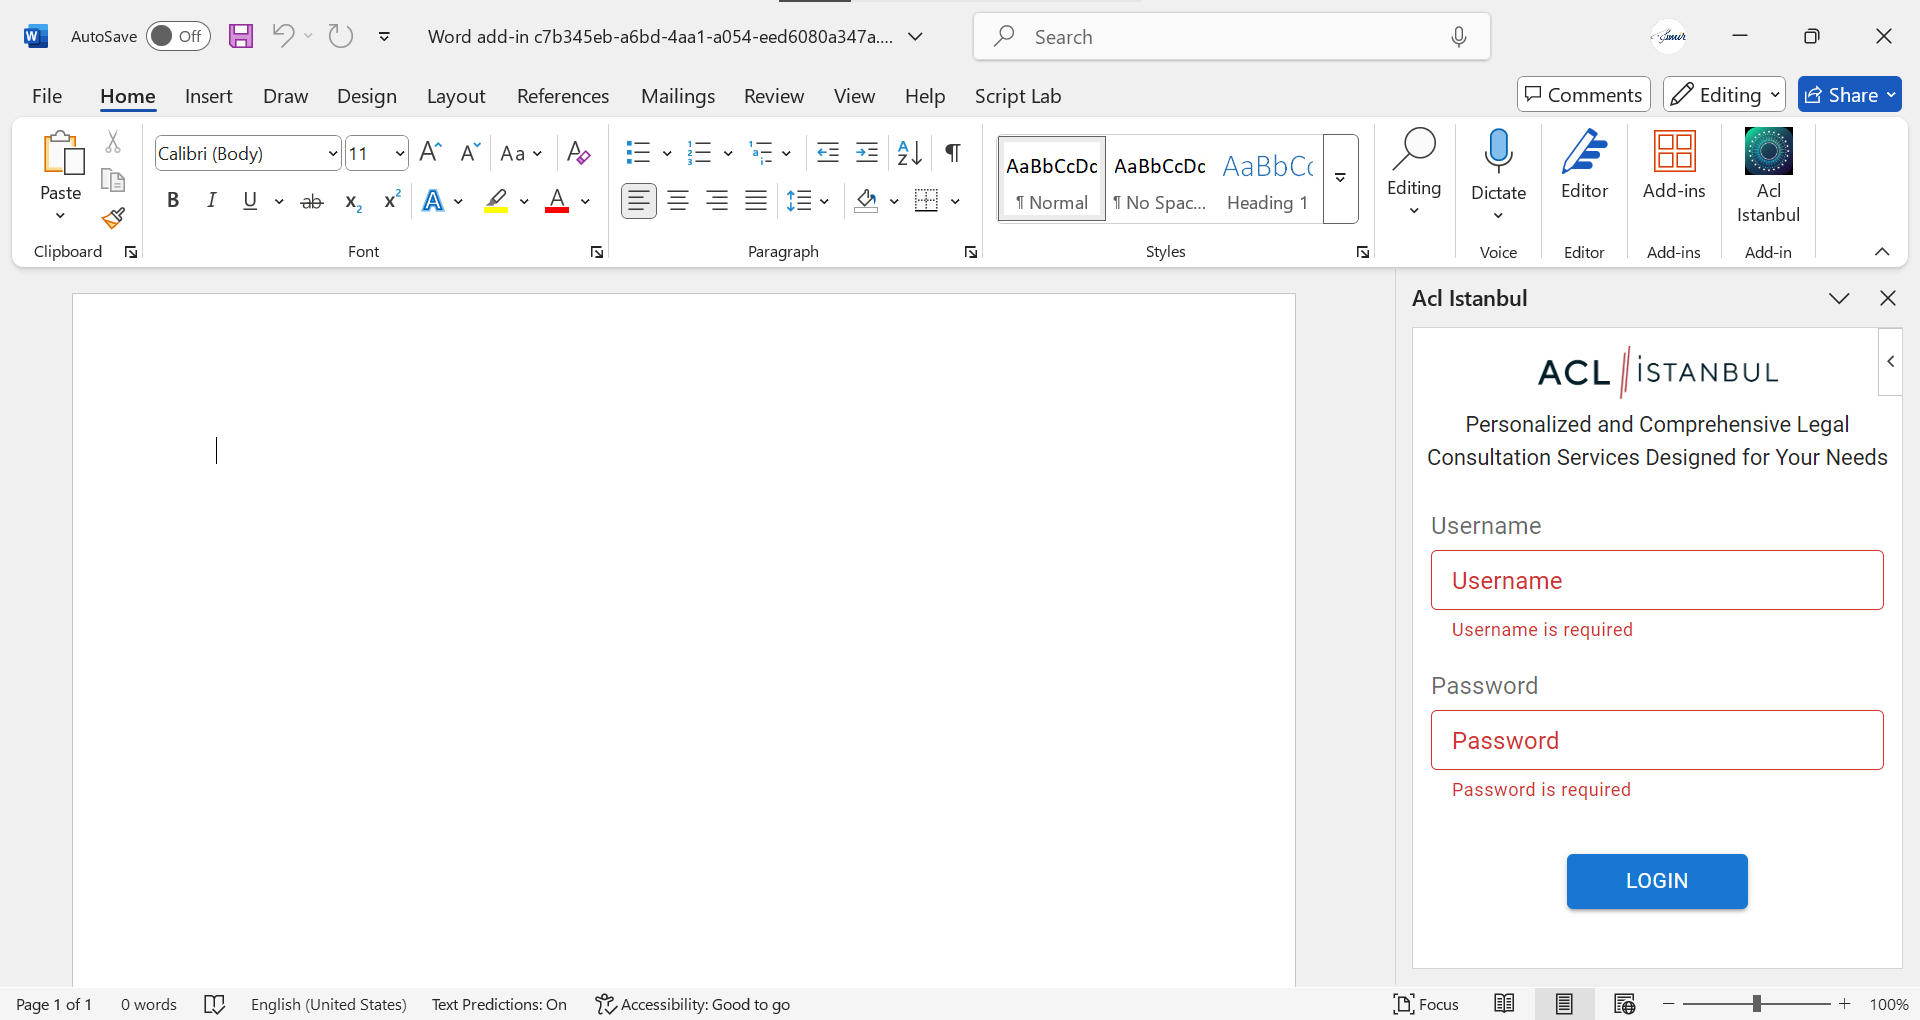
Task: Click the Clear All Formatting icon
Action: [578, 153]
